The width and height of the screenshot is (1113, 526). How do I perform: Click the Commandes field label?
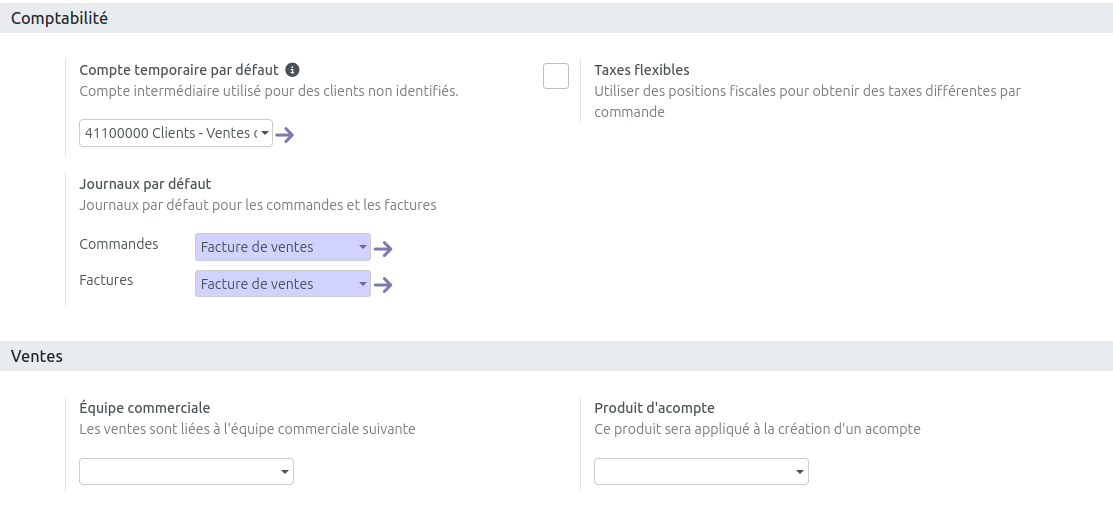pyautogui.click(x=118, y=244)
